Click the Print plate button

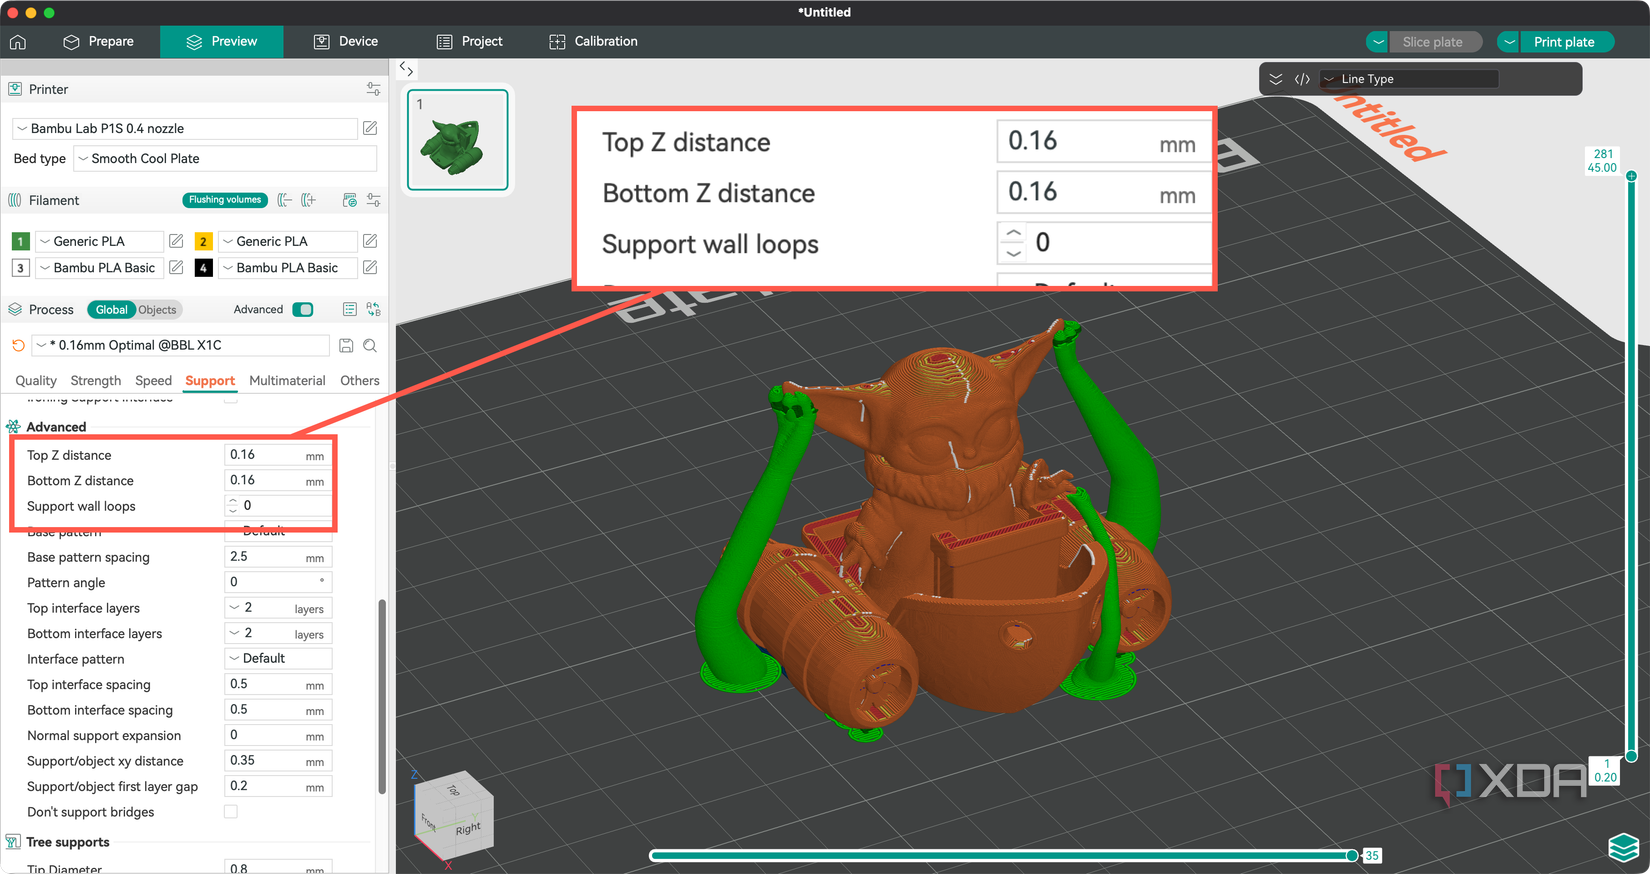click(x=1566, y=42)
